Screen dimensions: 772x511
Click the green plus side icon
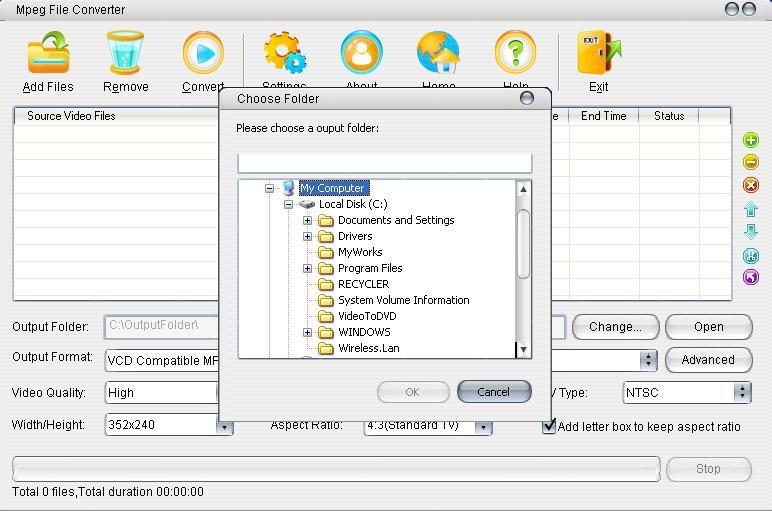click(750, 140)
